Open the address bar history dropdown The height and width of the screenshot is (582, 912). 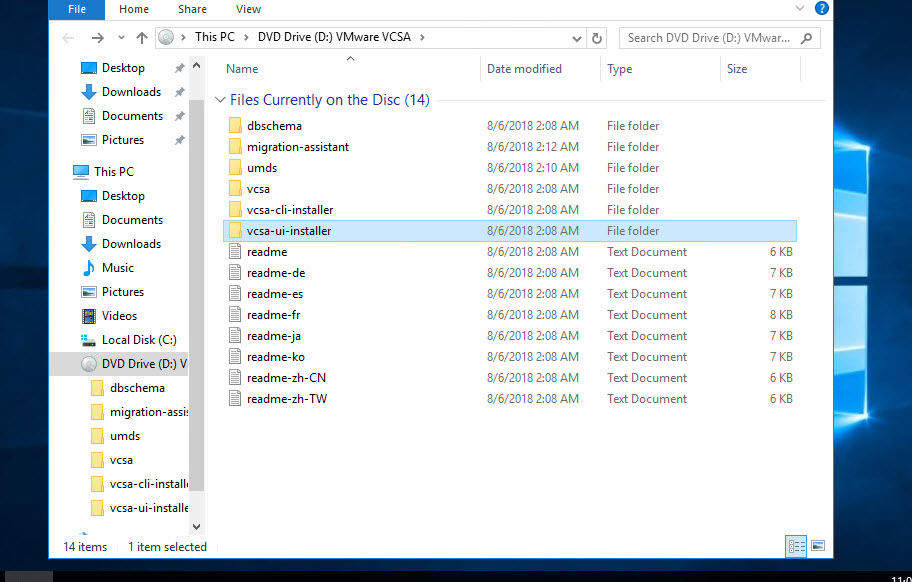pos(577,38)
